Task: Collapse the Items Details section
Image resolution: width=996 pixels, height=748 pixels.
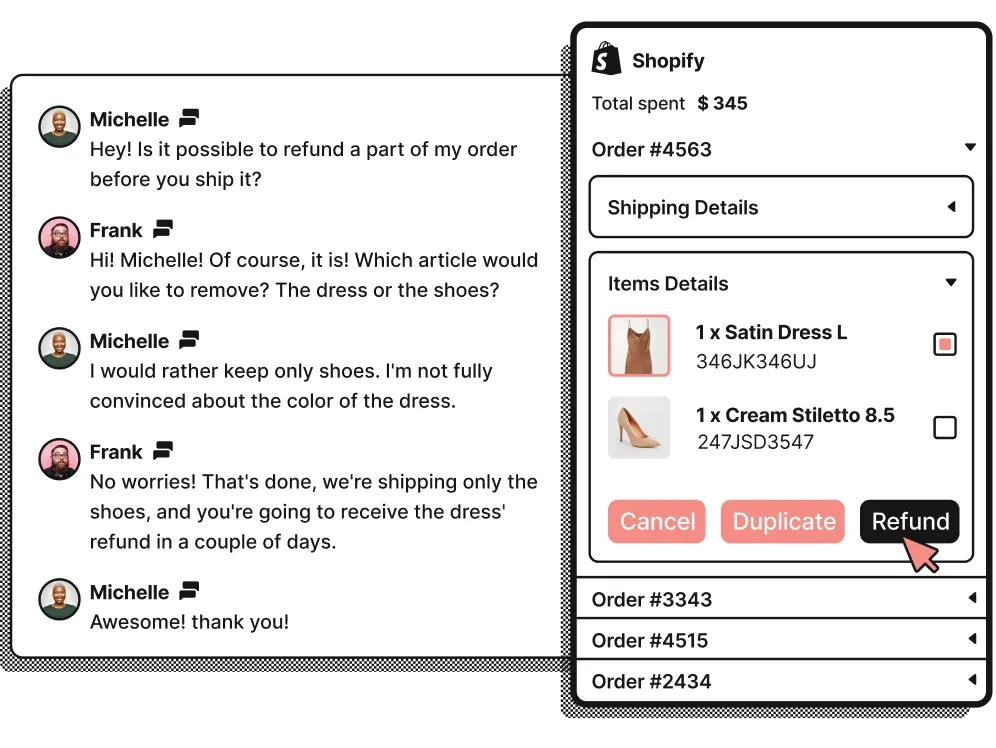Action: 951,283
